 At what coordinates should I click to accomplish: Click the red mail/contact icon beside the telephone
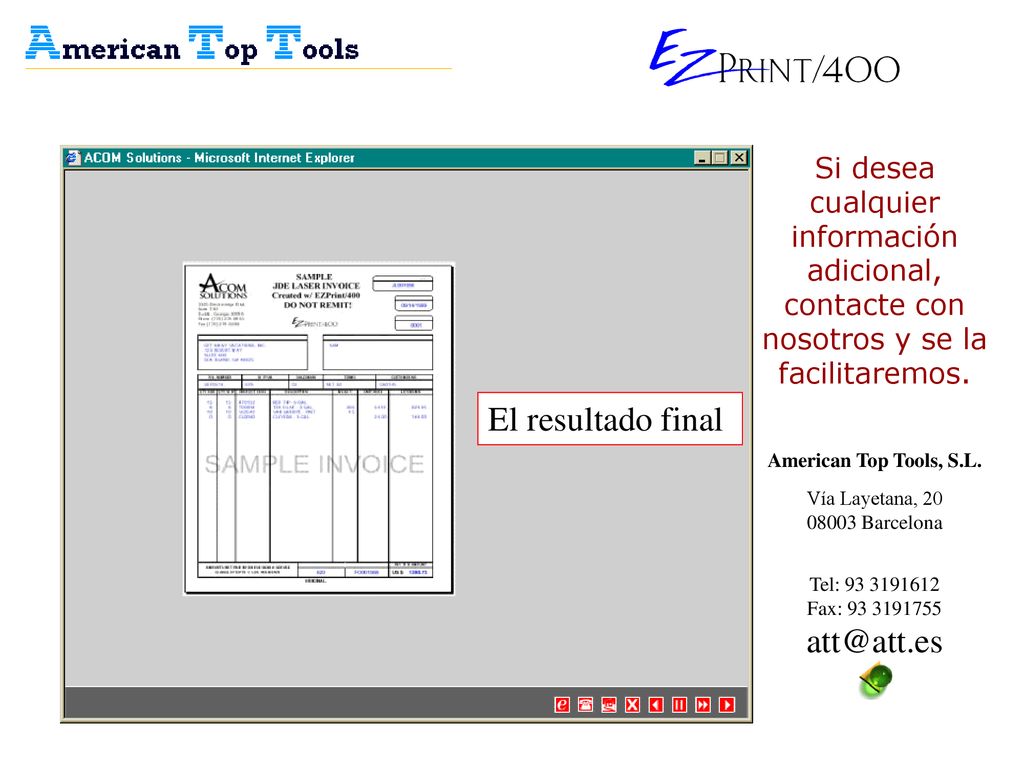tap(609, 705)
